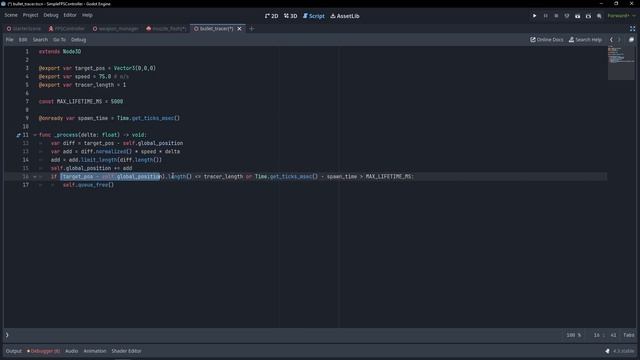Switch to muzzle_flash scene tab
Image resolution: width=640 pixels, height=360 pixels.
(x=166, y=29)
